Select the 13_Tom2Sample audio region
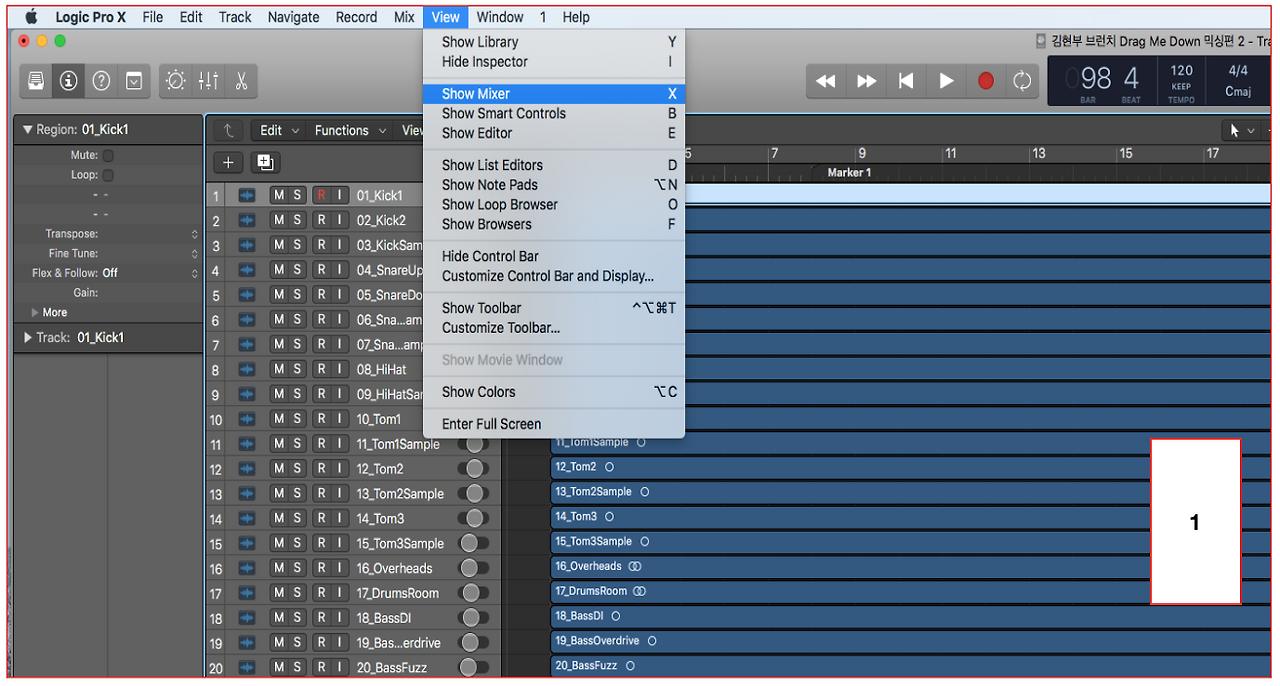1280x686 pixels. coord(910,492)
